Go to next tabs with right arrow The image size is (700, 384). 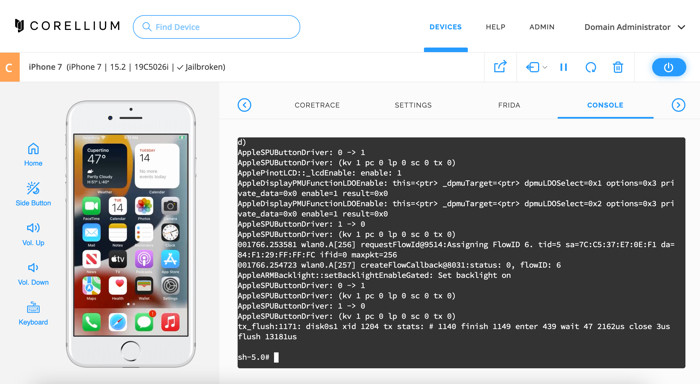678,105
